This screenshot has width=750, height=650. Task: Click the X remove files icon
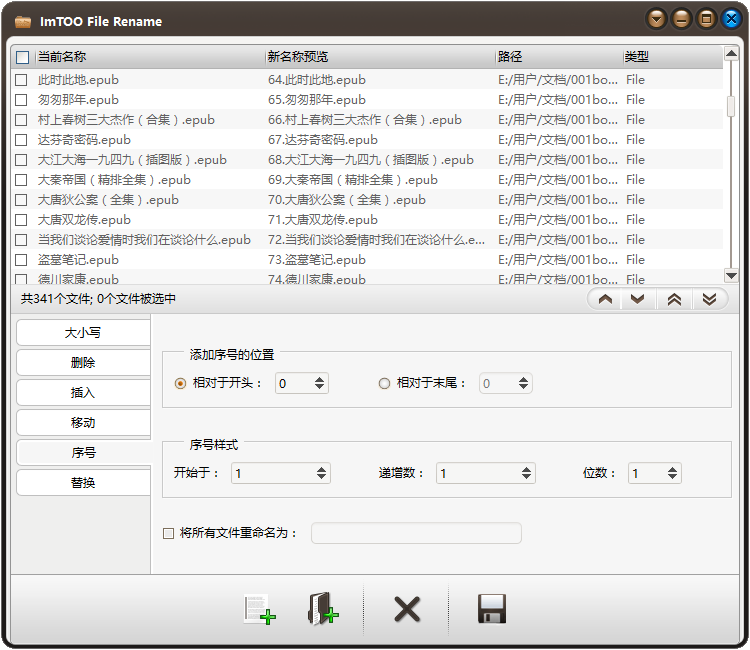(407, 609)
